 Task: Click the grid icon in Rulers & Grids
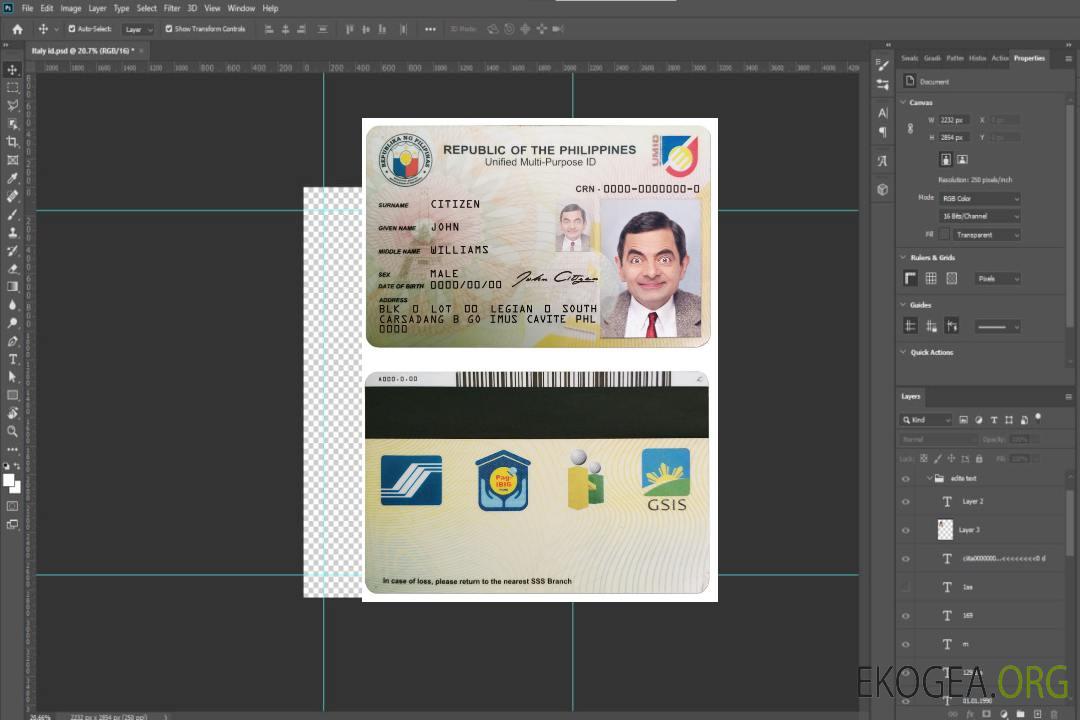click(931, 279)
